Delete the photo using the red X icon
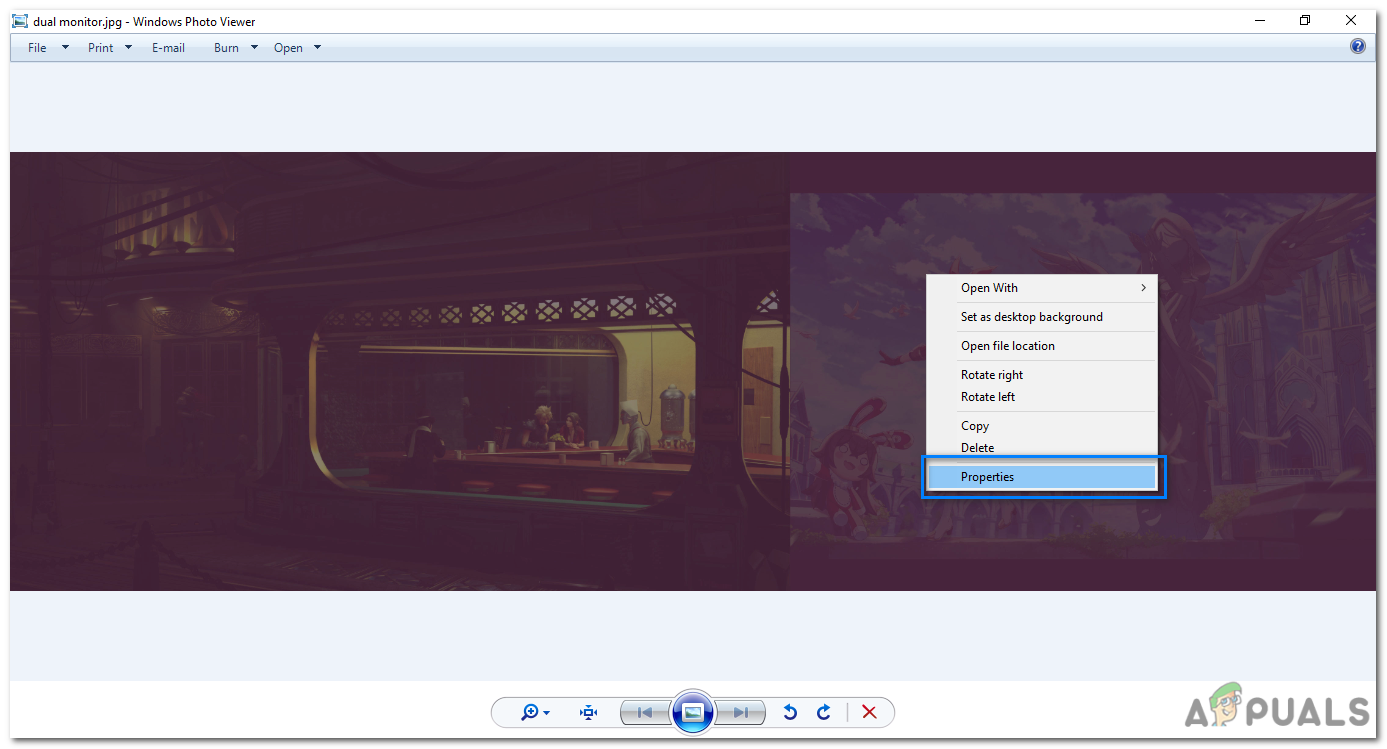The width and height of the screenshot is (1387, 749). pyautogui.click(x=869, y=712)
